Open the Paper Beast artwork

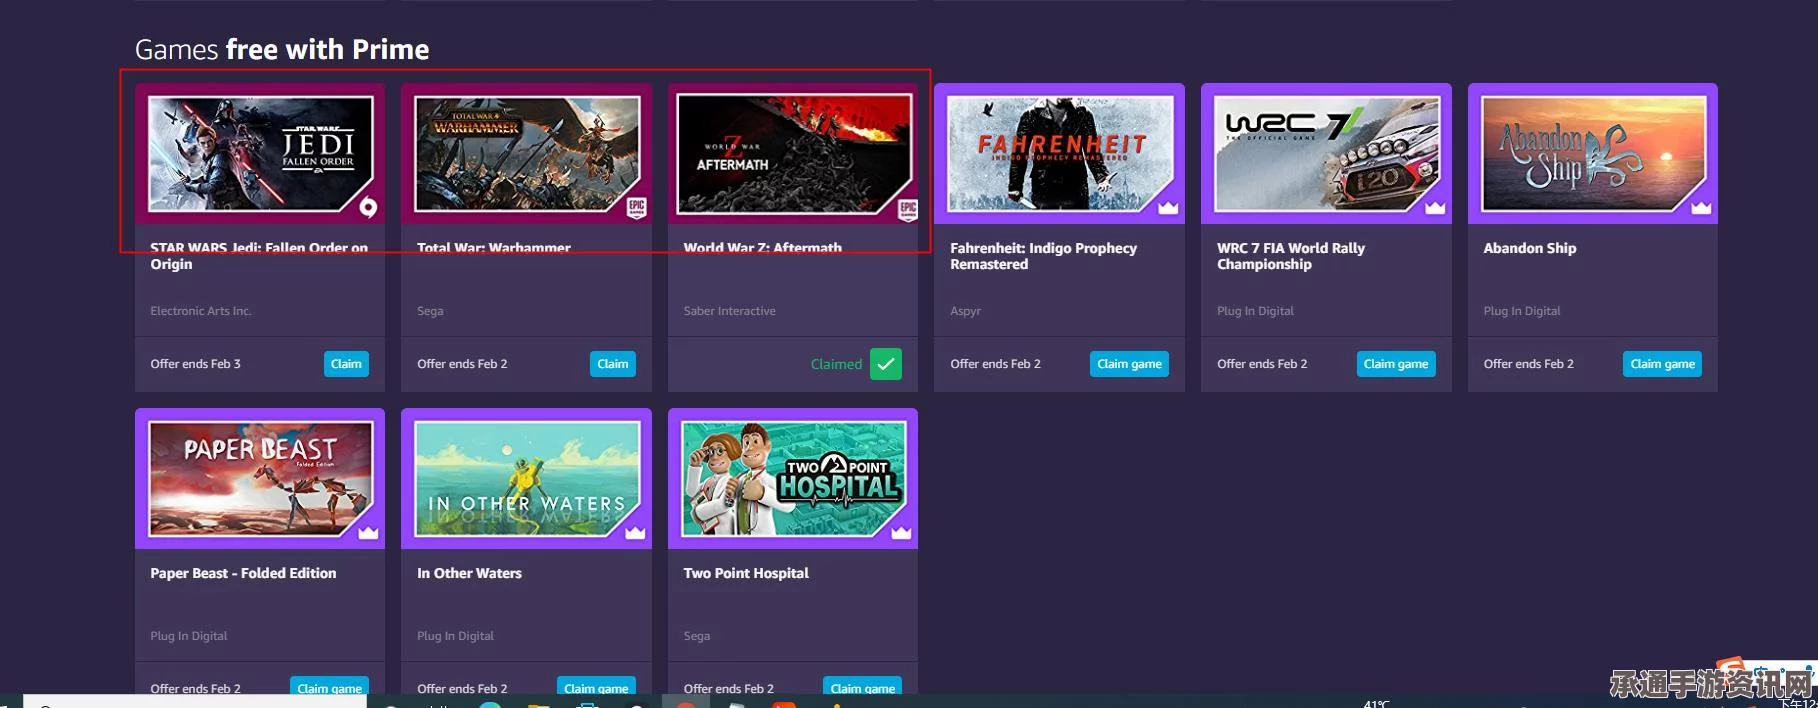[x=261, y=479]
